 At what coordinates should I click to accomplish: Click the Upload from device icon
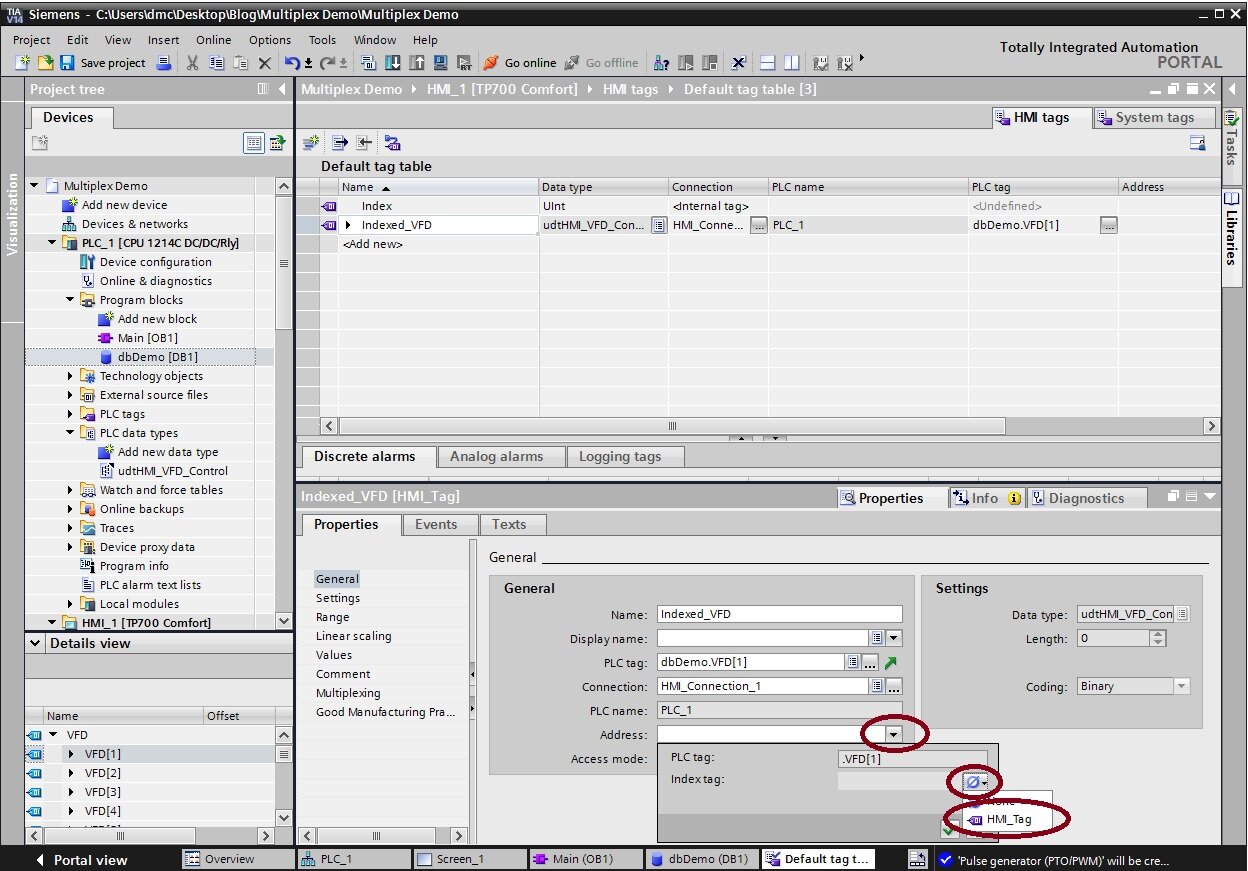[417, 63]
